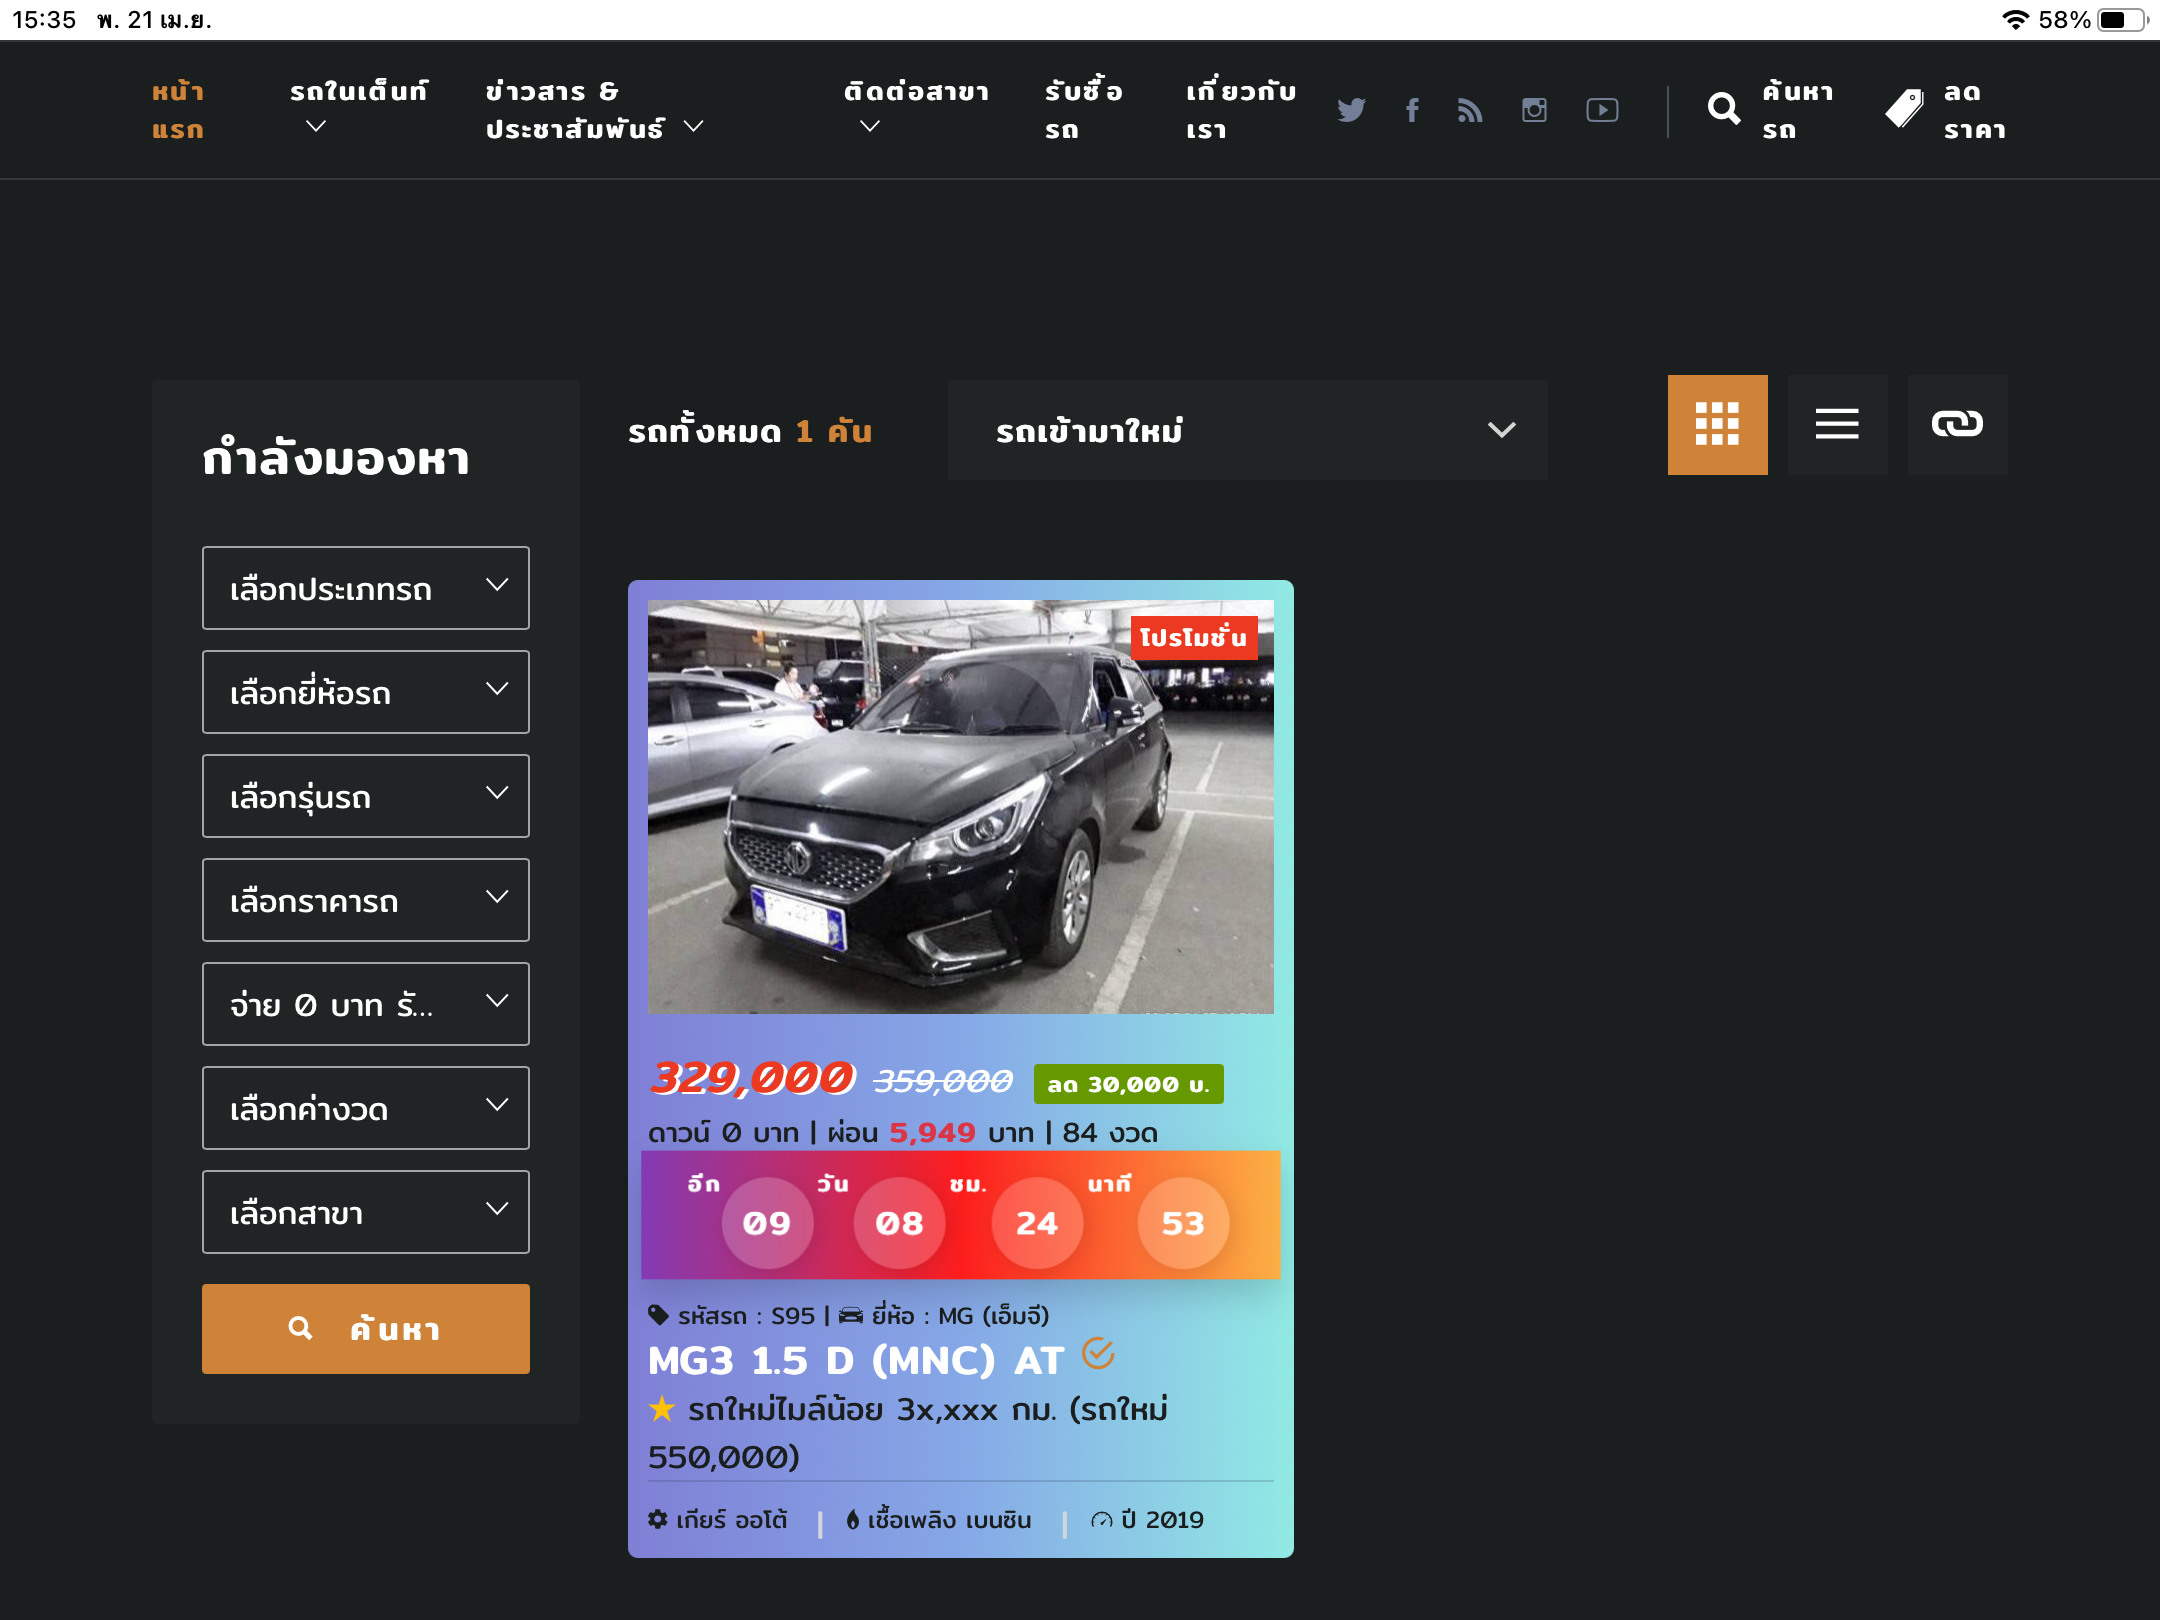This screenshot has width=2160, height=1620.
Task: Click the รถทั้งหมด 1 คัน count text
Action: 750,431
